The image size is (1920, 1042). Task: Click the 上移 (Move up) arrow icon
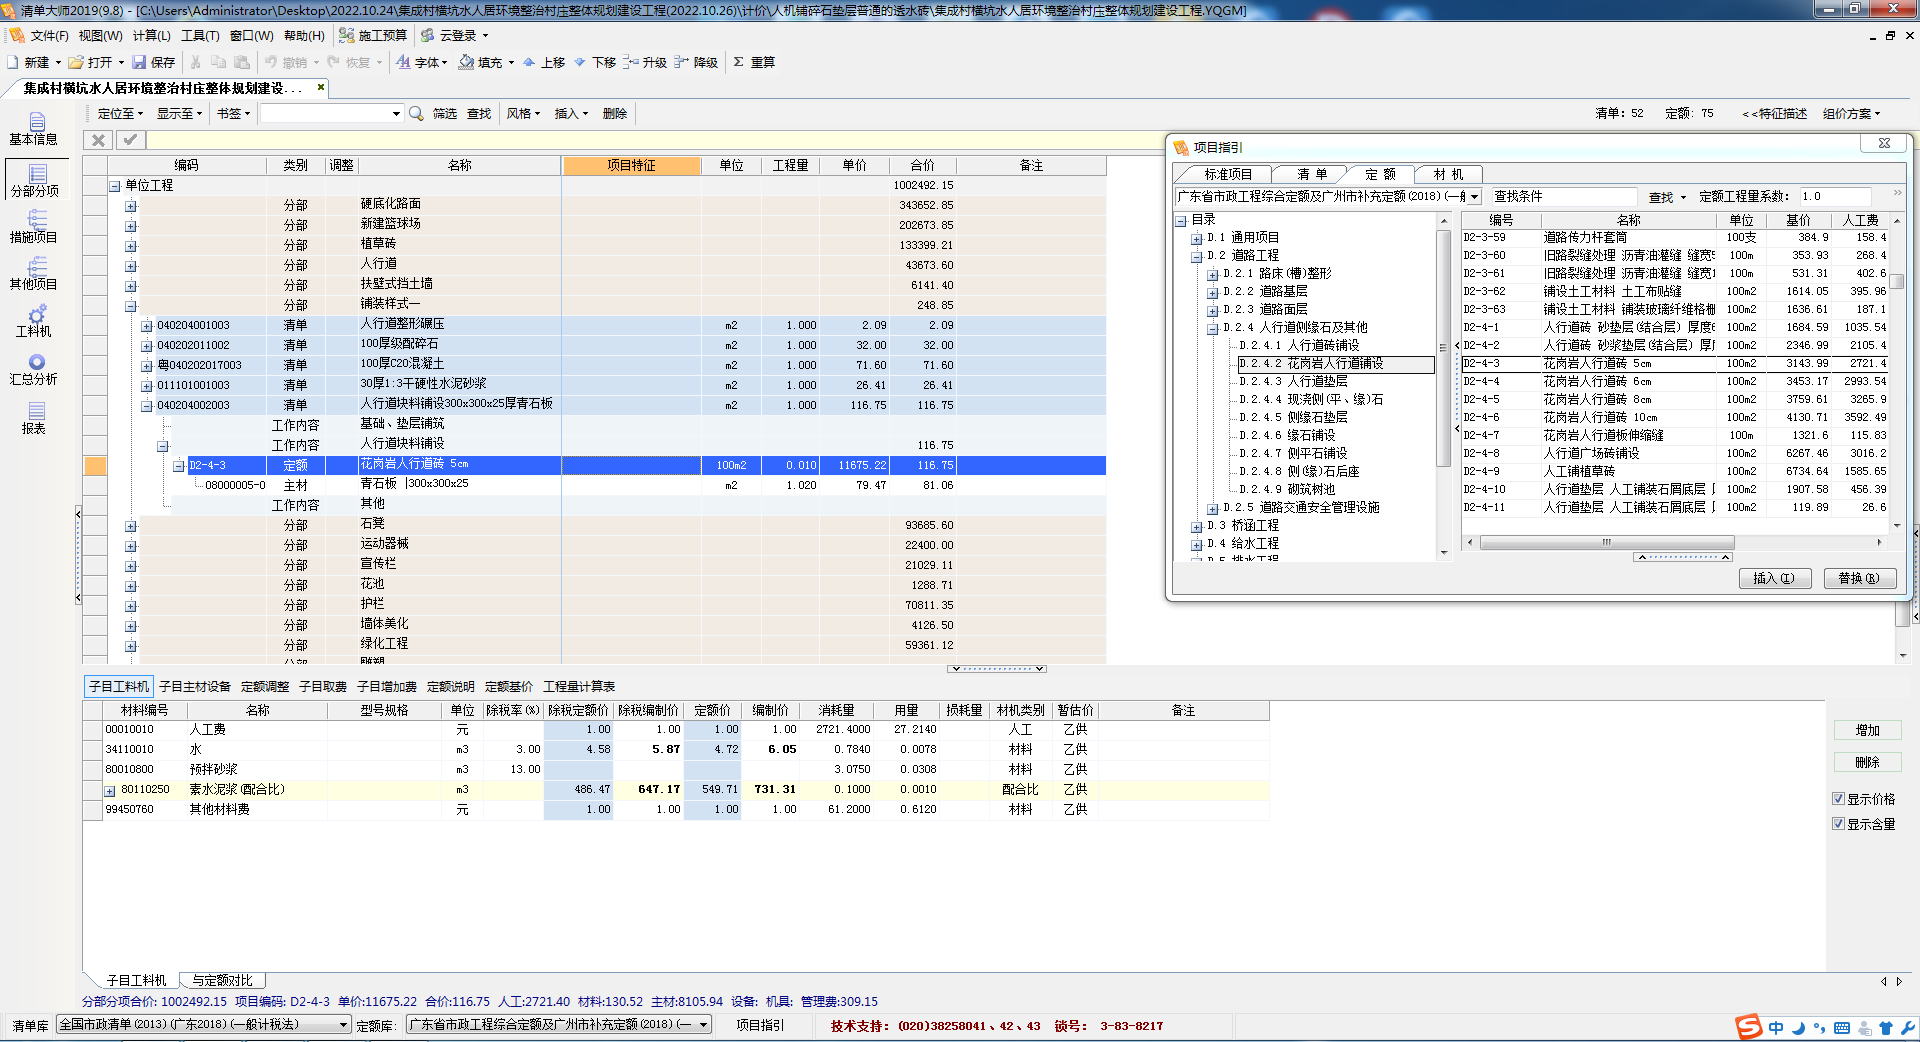click(529, 62)
